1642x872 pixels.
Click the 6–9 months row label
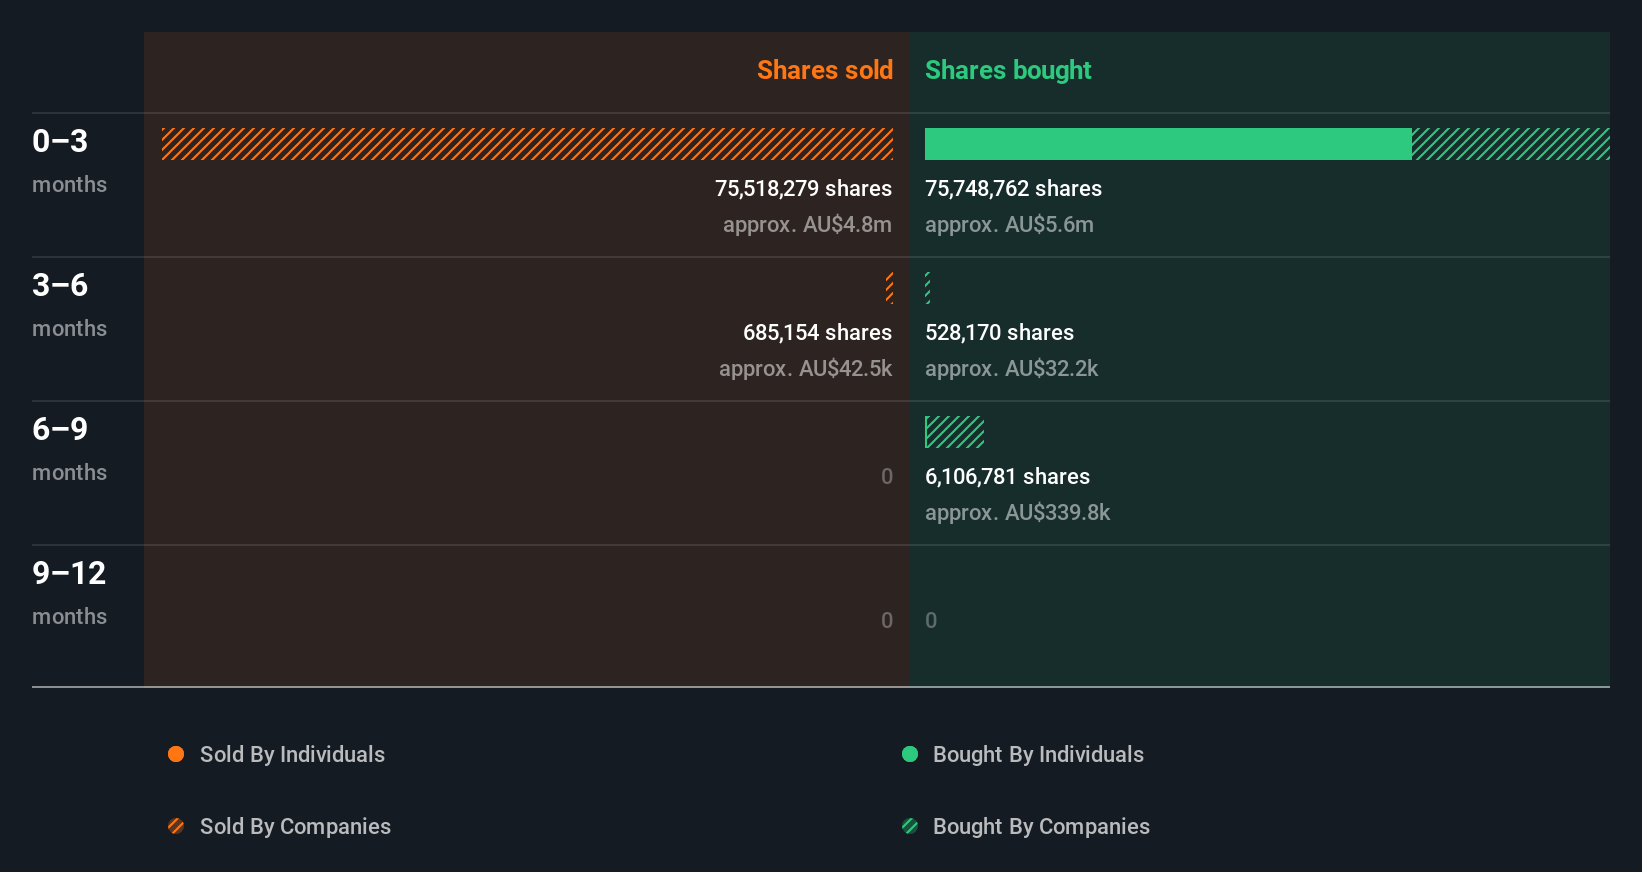(69, 449)
